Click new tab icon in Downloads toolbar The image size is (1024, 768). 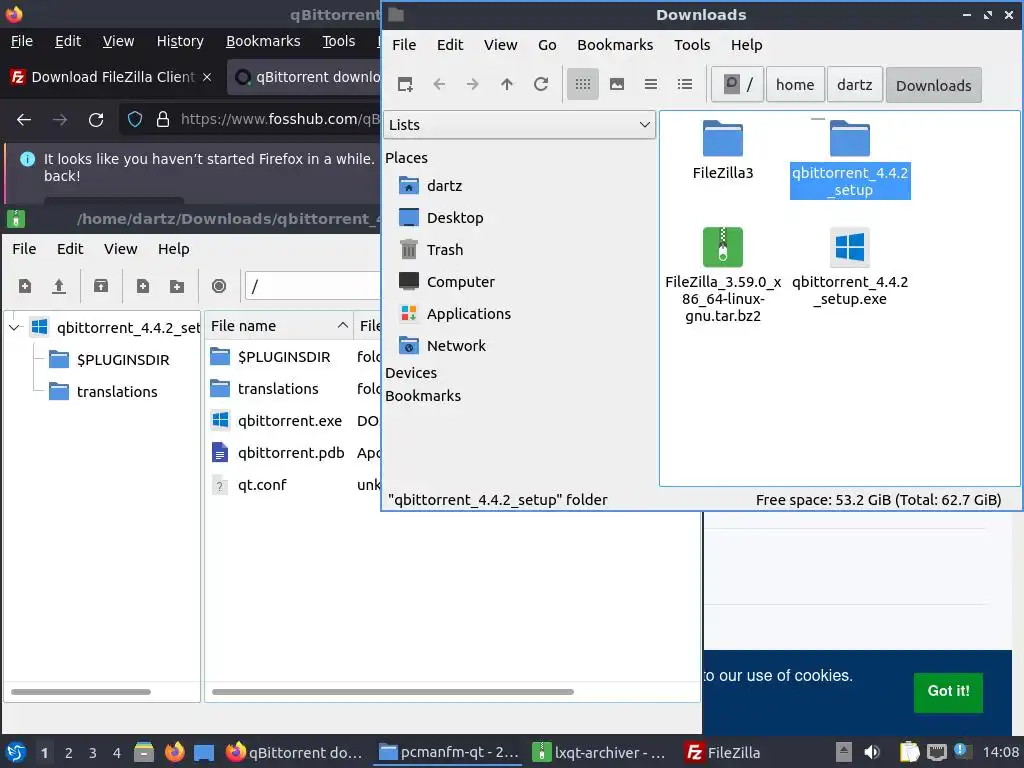click(x=405, y=84)
